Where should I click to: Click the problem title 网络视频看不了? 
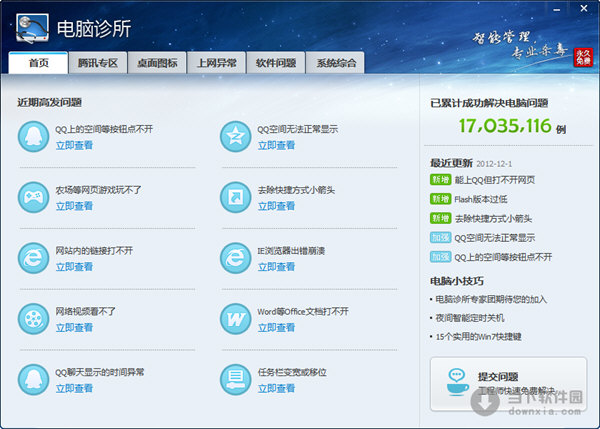tap(85, 312)
